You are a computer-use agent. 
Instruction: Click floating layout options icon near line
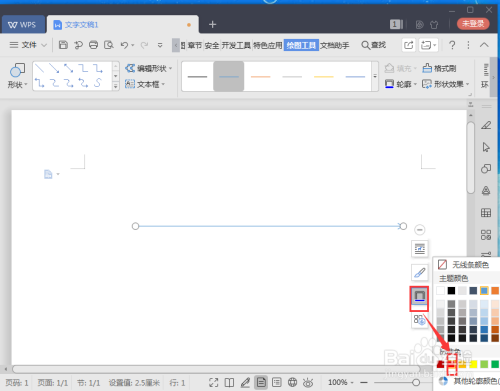pyautogui.click(x=420, y=249)
